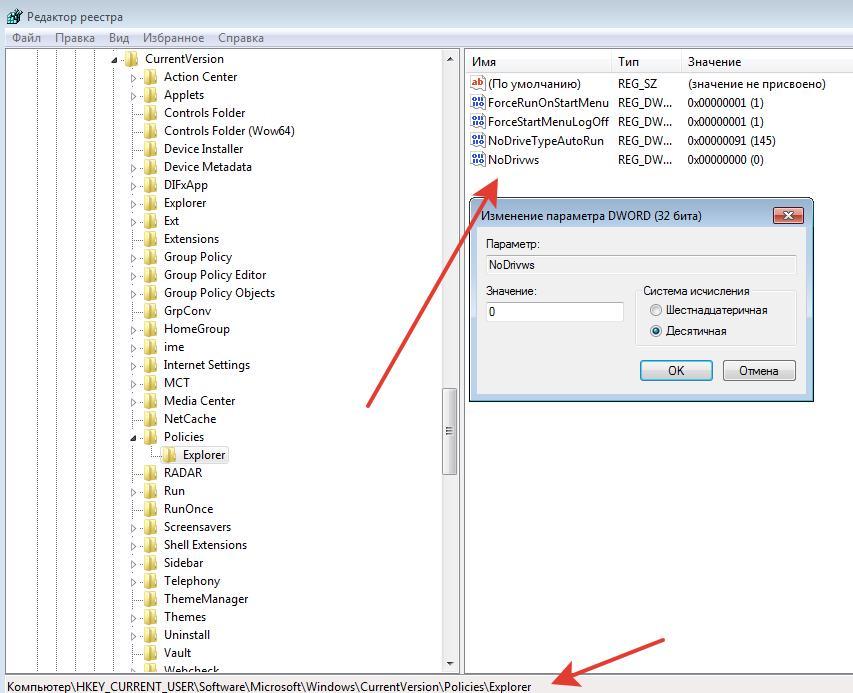Image resolution: width=853 pixels, height=693 pixels.
Task: Click the DIFxApp folder icon
Action: [151, 185]
